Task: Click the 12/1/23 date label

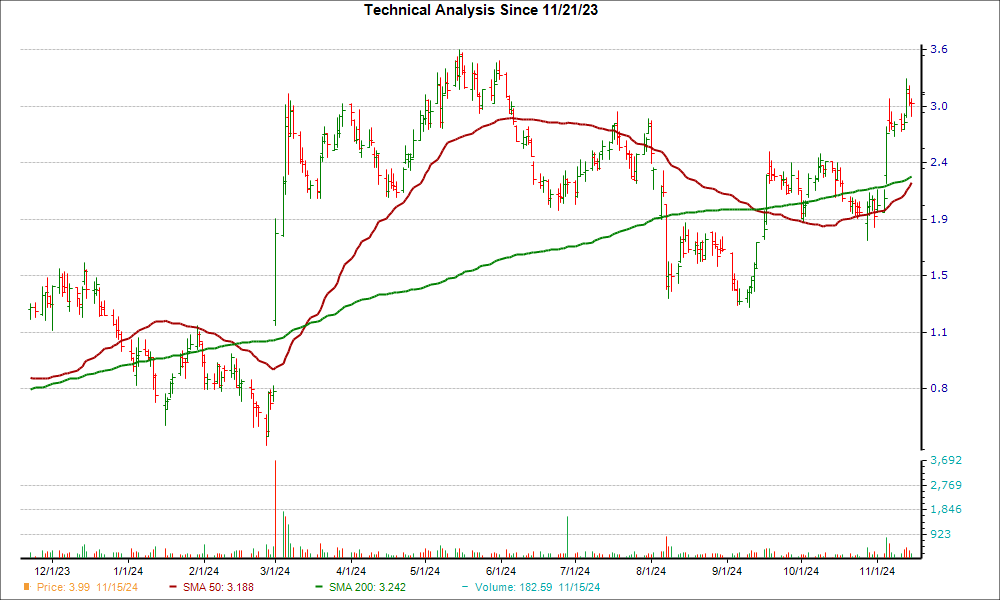Action: 52,571
